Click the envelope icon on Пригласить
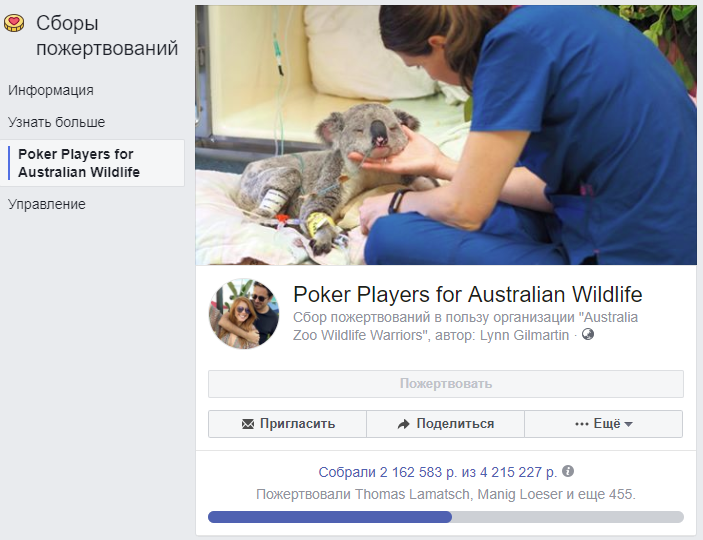Viewport: 703px width, 540px height. point(247,424)
